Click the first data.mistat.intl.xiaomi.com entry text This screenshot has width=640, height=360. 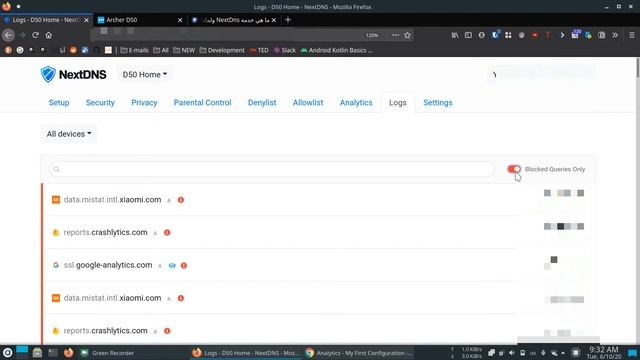point(112,200)
